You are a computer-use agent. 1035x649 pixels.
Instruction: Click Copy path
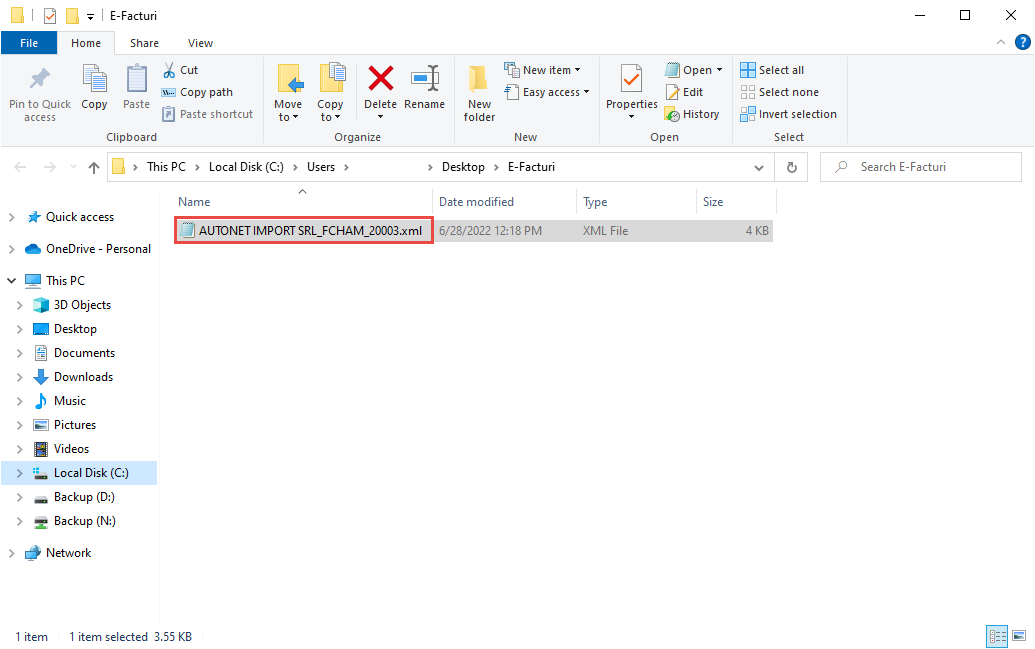[x=197, y=92]
